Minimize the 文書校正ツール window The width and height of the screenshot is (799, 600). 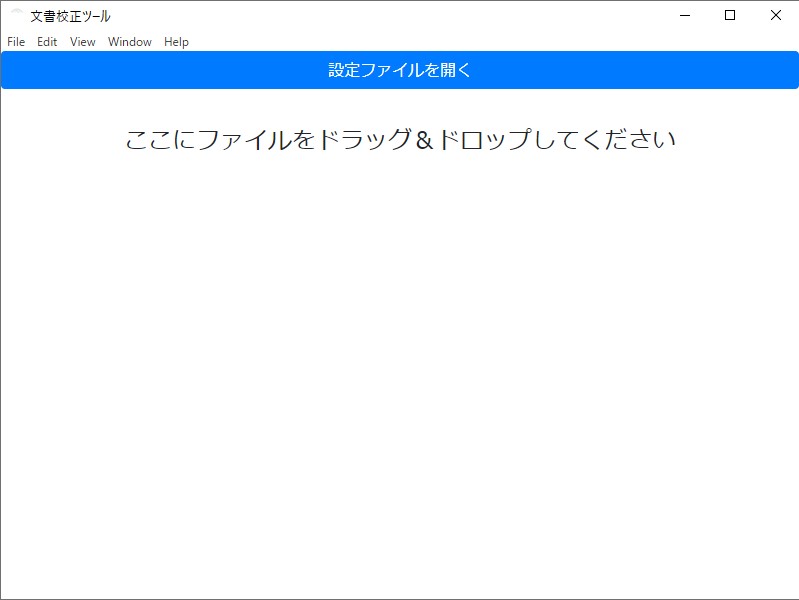pyautogui.click(x=685, y=15)
